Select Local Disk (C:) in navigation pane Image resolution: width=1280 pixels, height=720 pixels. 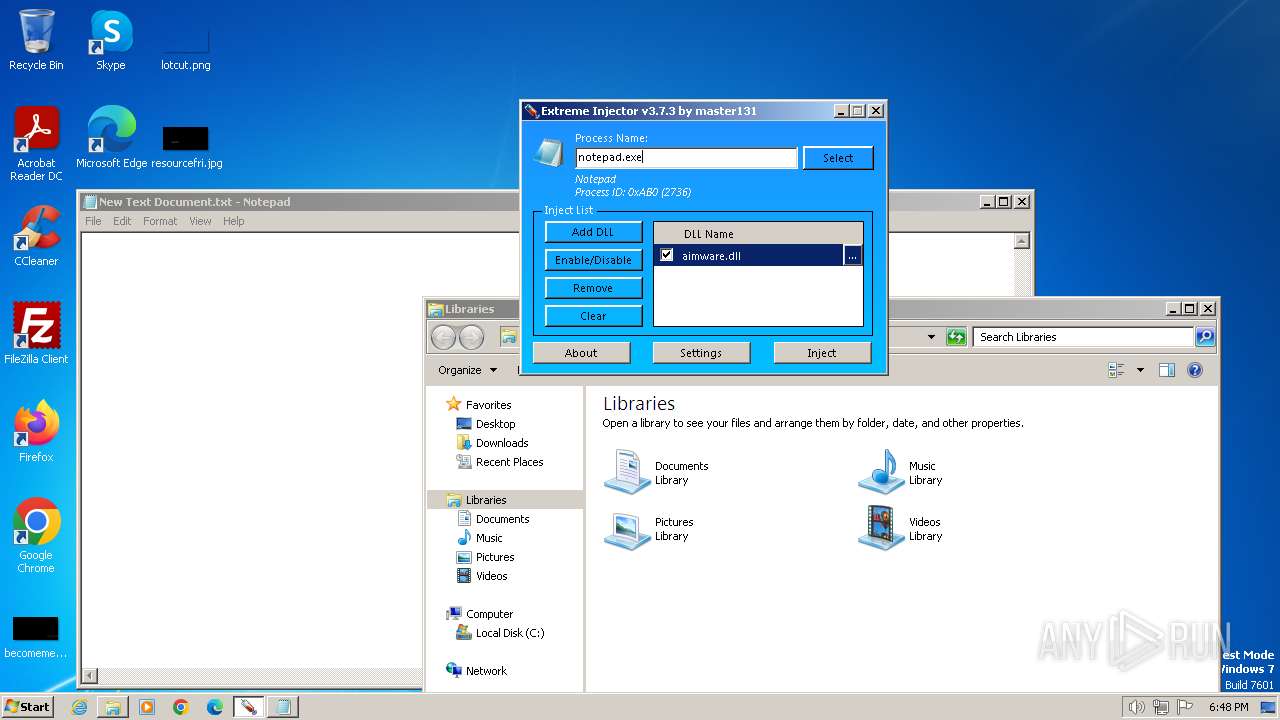510,633
